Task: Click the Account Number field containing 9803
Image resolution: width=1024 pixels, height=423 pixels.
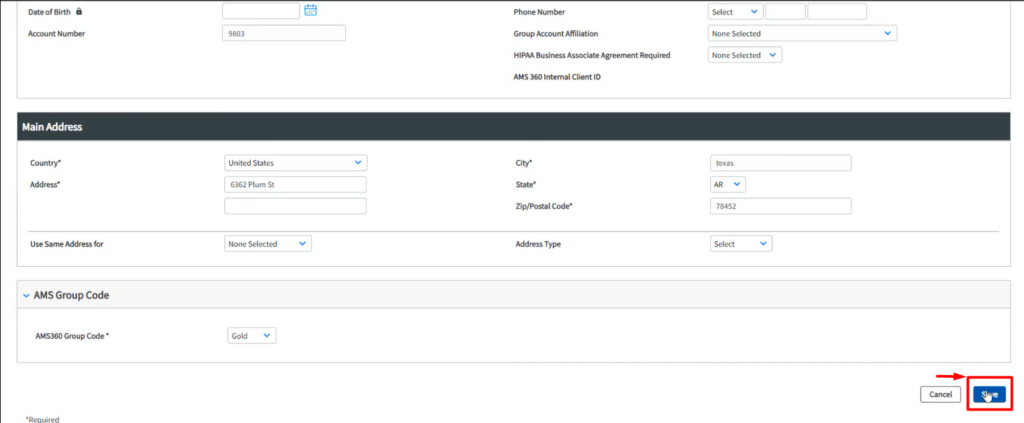Action: coord(283,33)
